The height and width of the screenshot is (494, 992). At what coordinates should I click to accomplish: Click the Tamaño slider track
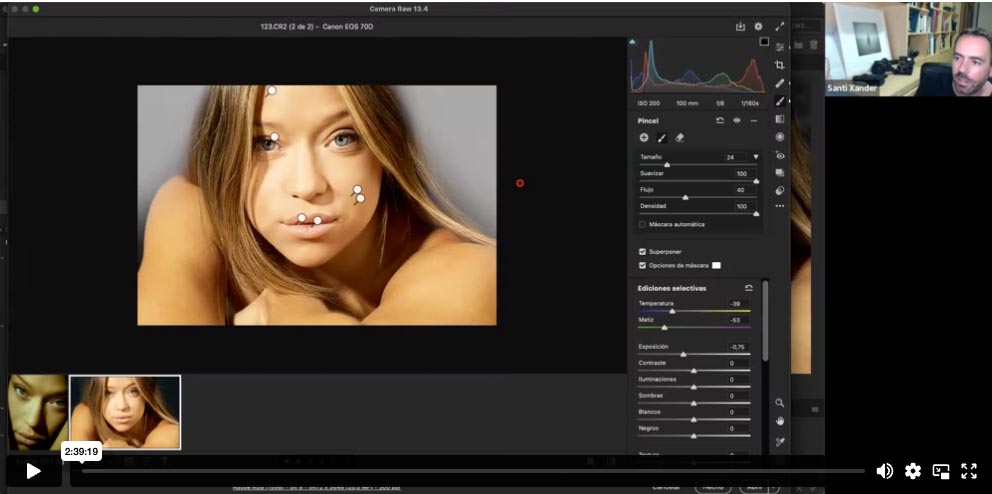(698, 164)
